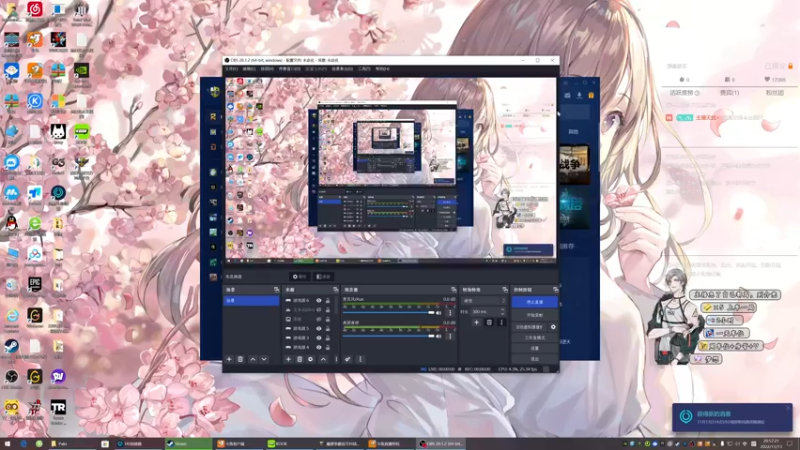Pop out the sources dock icon

tap(335, 289)
